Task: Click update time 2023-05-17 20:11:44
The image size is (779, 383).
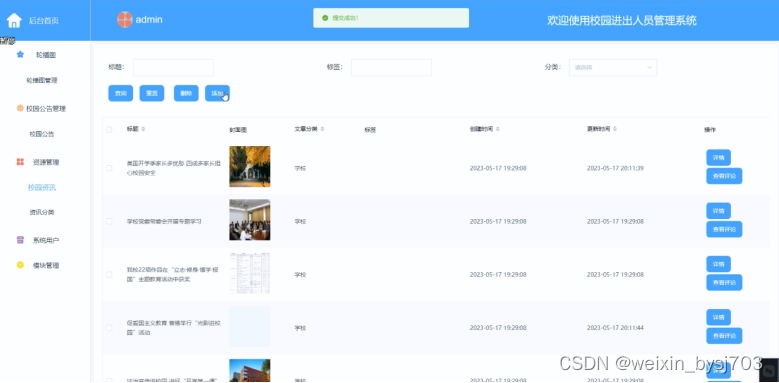Action: (615, 328)
